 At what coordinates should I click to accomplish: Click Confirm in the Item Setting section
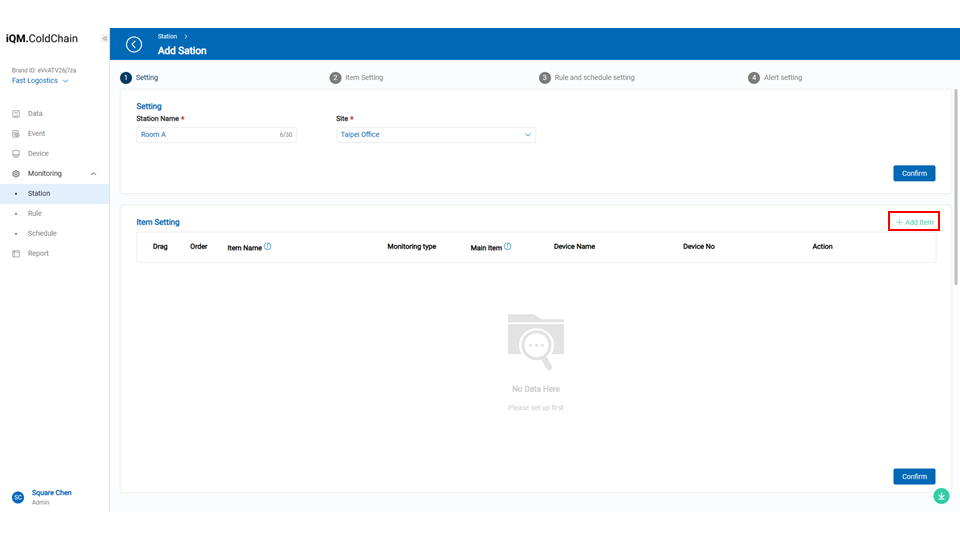click(914, 476)
